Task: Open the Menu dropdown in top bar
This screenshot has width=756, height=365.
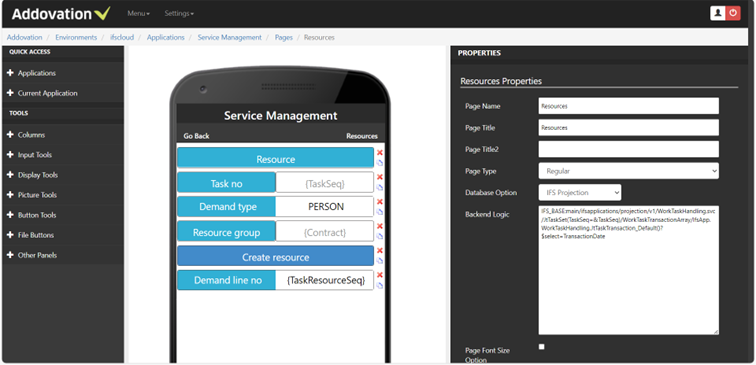Action: 138,14
